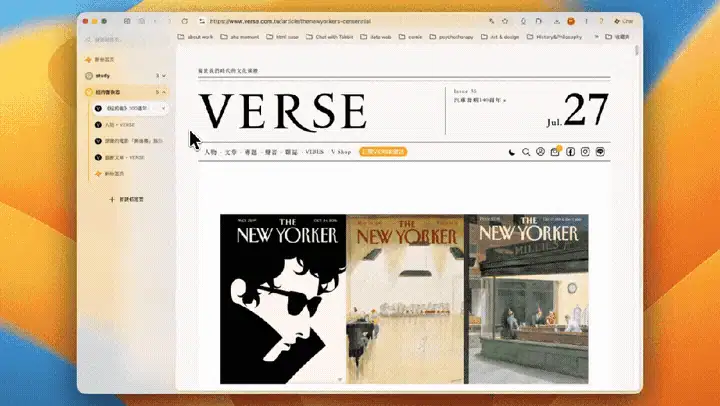
Task: Open the 'Chat with Tabbit' bookmark folder
Action: pos(330,37)
